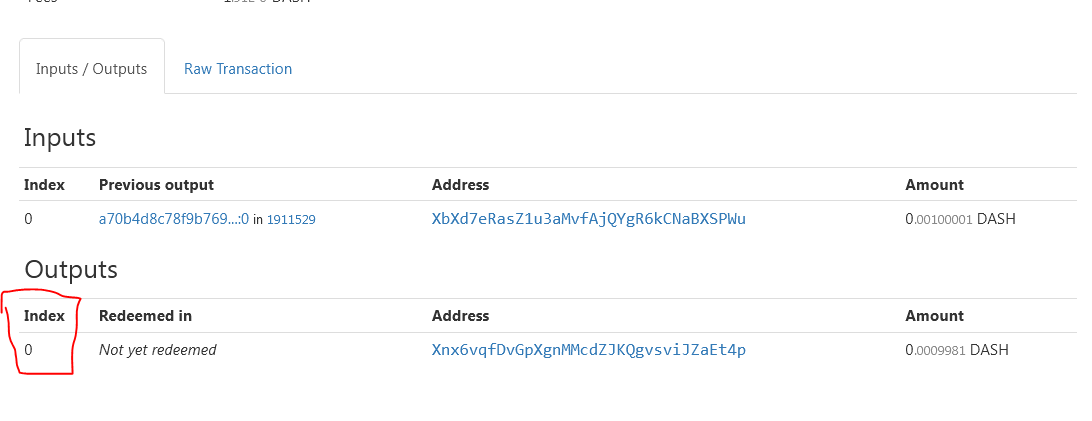Image resolution: width=1092 pixels, height=421 pixels.
Task: Click the output index value 0
Action: pos(29,350)
